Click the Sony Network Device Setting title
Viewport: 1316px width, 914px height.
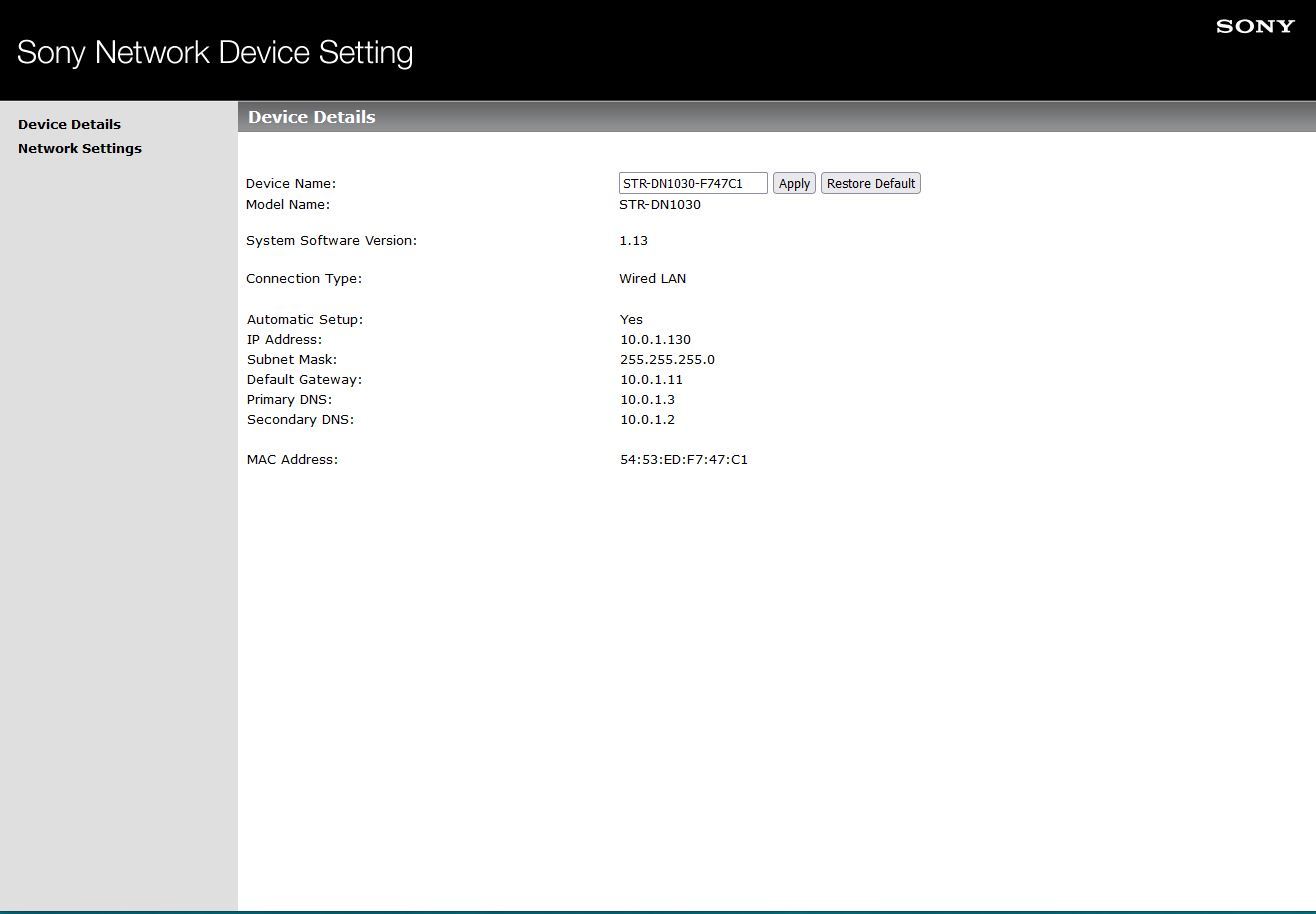[215, 52]
